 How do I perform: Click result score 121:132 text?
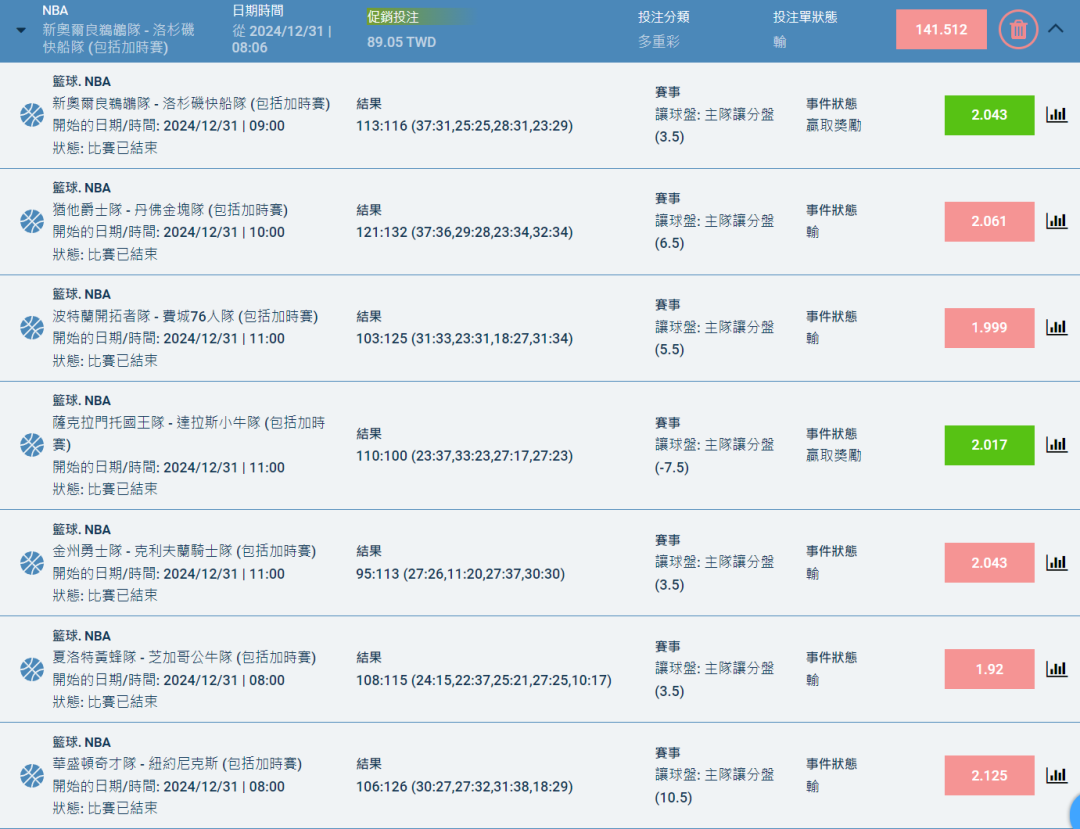pyautogui.click(x=464, y=232)
